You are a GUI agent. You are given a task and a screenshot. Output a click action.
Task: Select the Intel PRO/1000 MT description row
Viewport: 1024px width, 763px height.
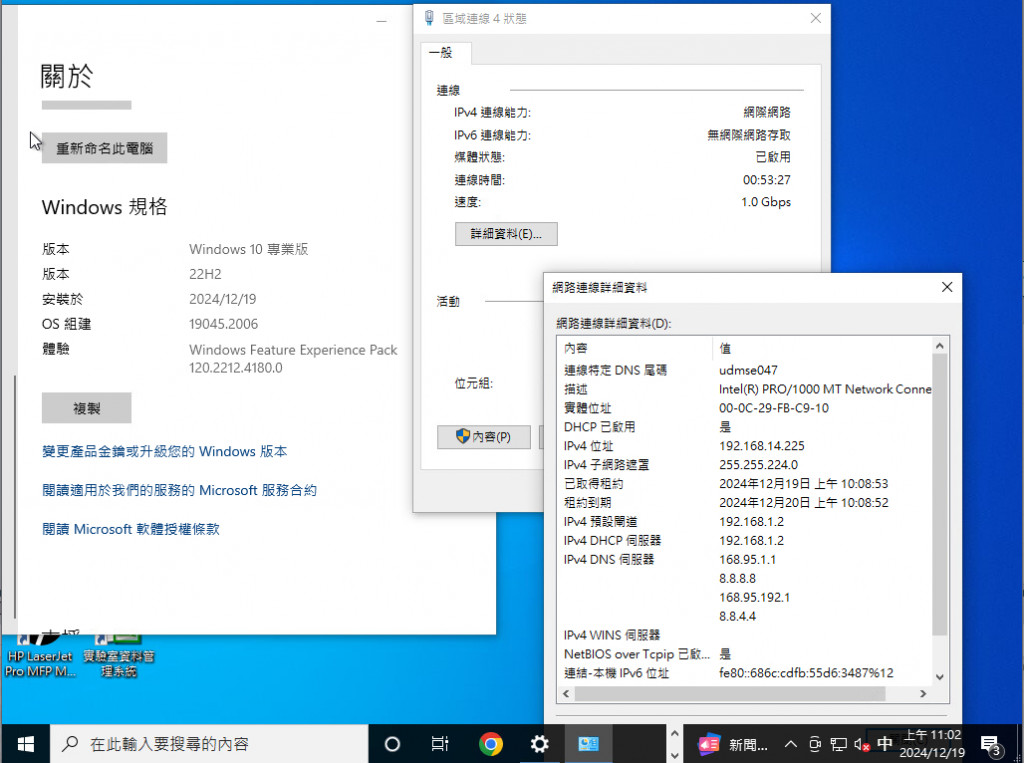746,389
